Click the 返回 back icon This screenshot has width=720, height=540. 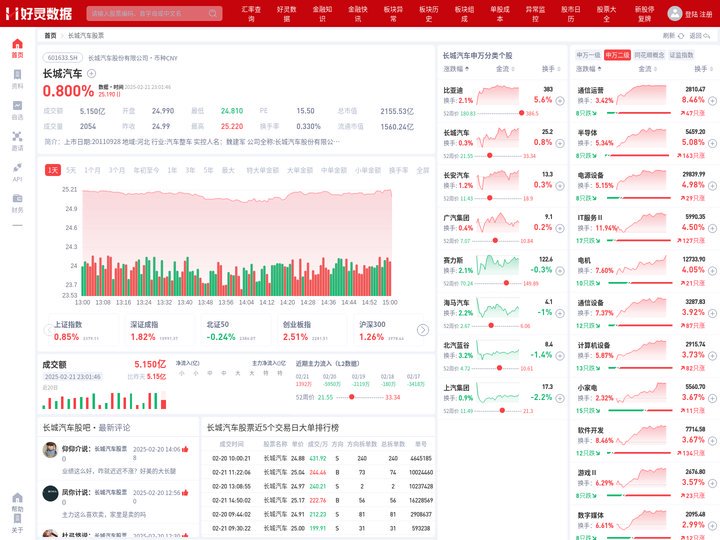click(x=707, y=36)
